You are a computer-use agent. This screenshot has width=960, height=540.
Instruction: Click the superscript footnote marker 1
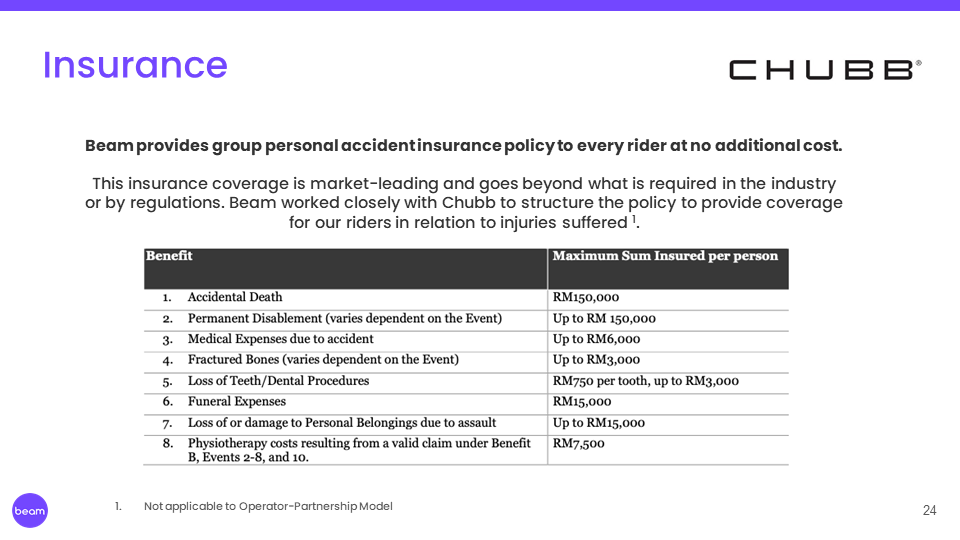[634, 218]
